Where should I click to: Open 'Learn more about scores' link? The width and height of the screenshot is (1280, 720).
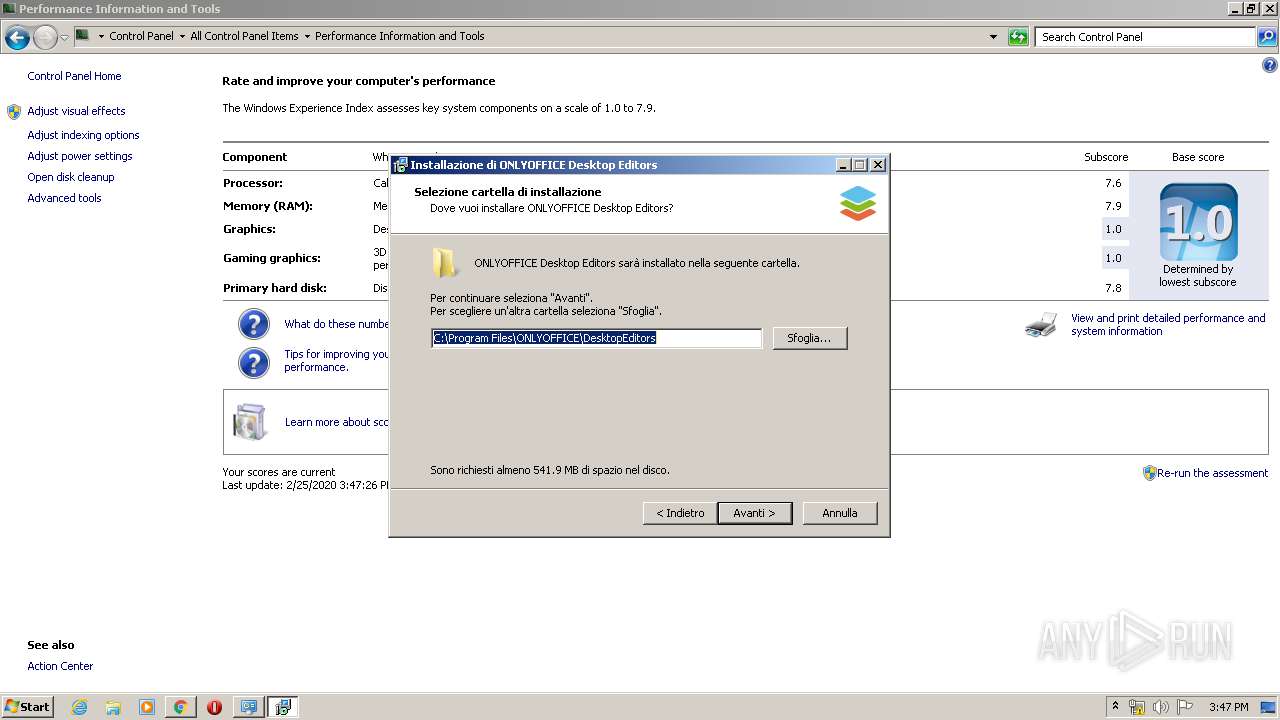tap(337, 422)
